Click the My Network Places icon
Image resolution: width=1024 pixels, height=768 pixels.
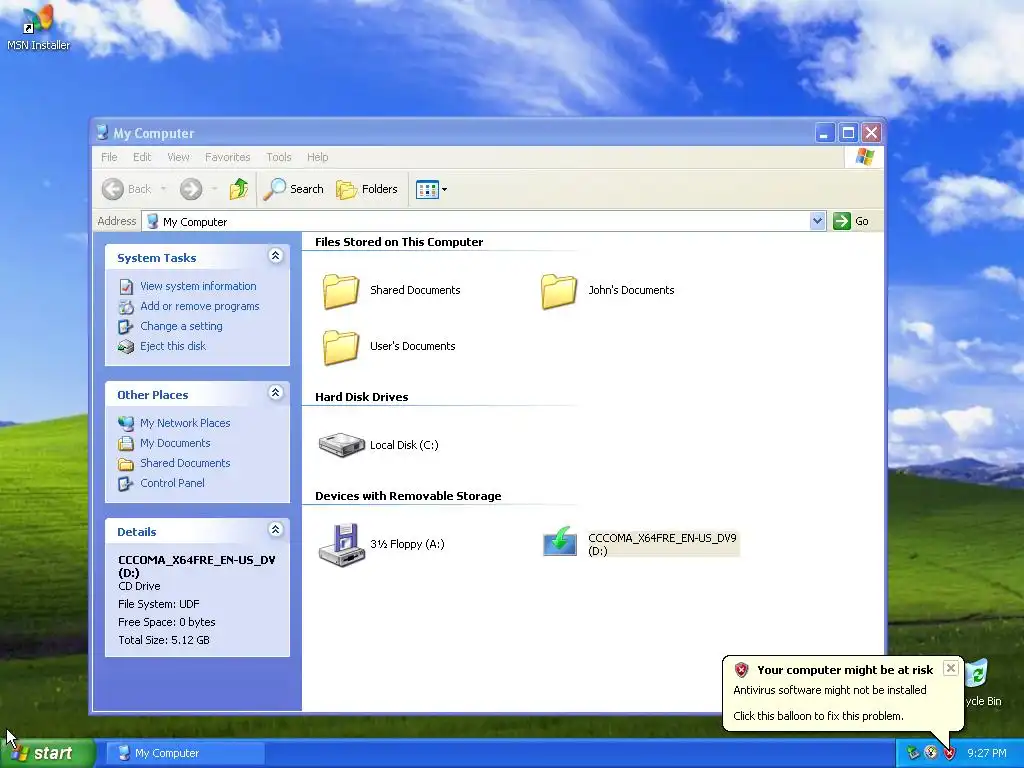pos(126,423)
